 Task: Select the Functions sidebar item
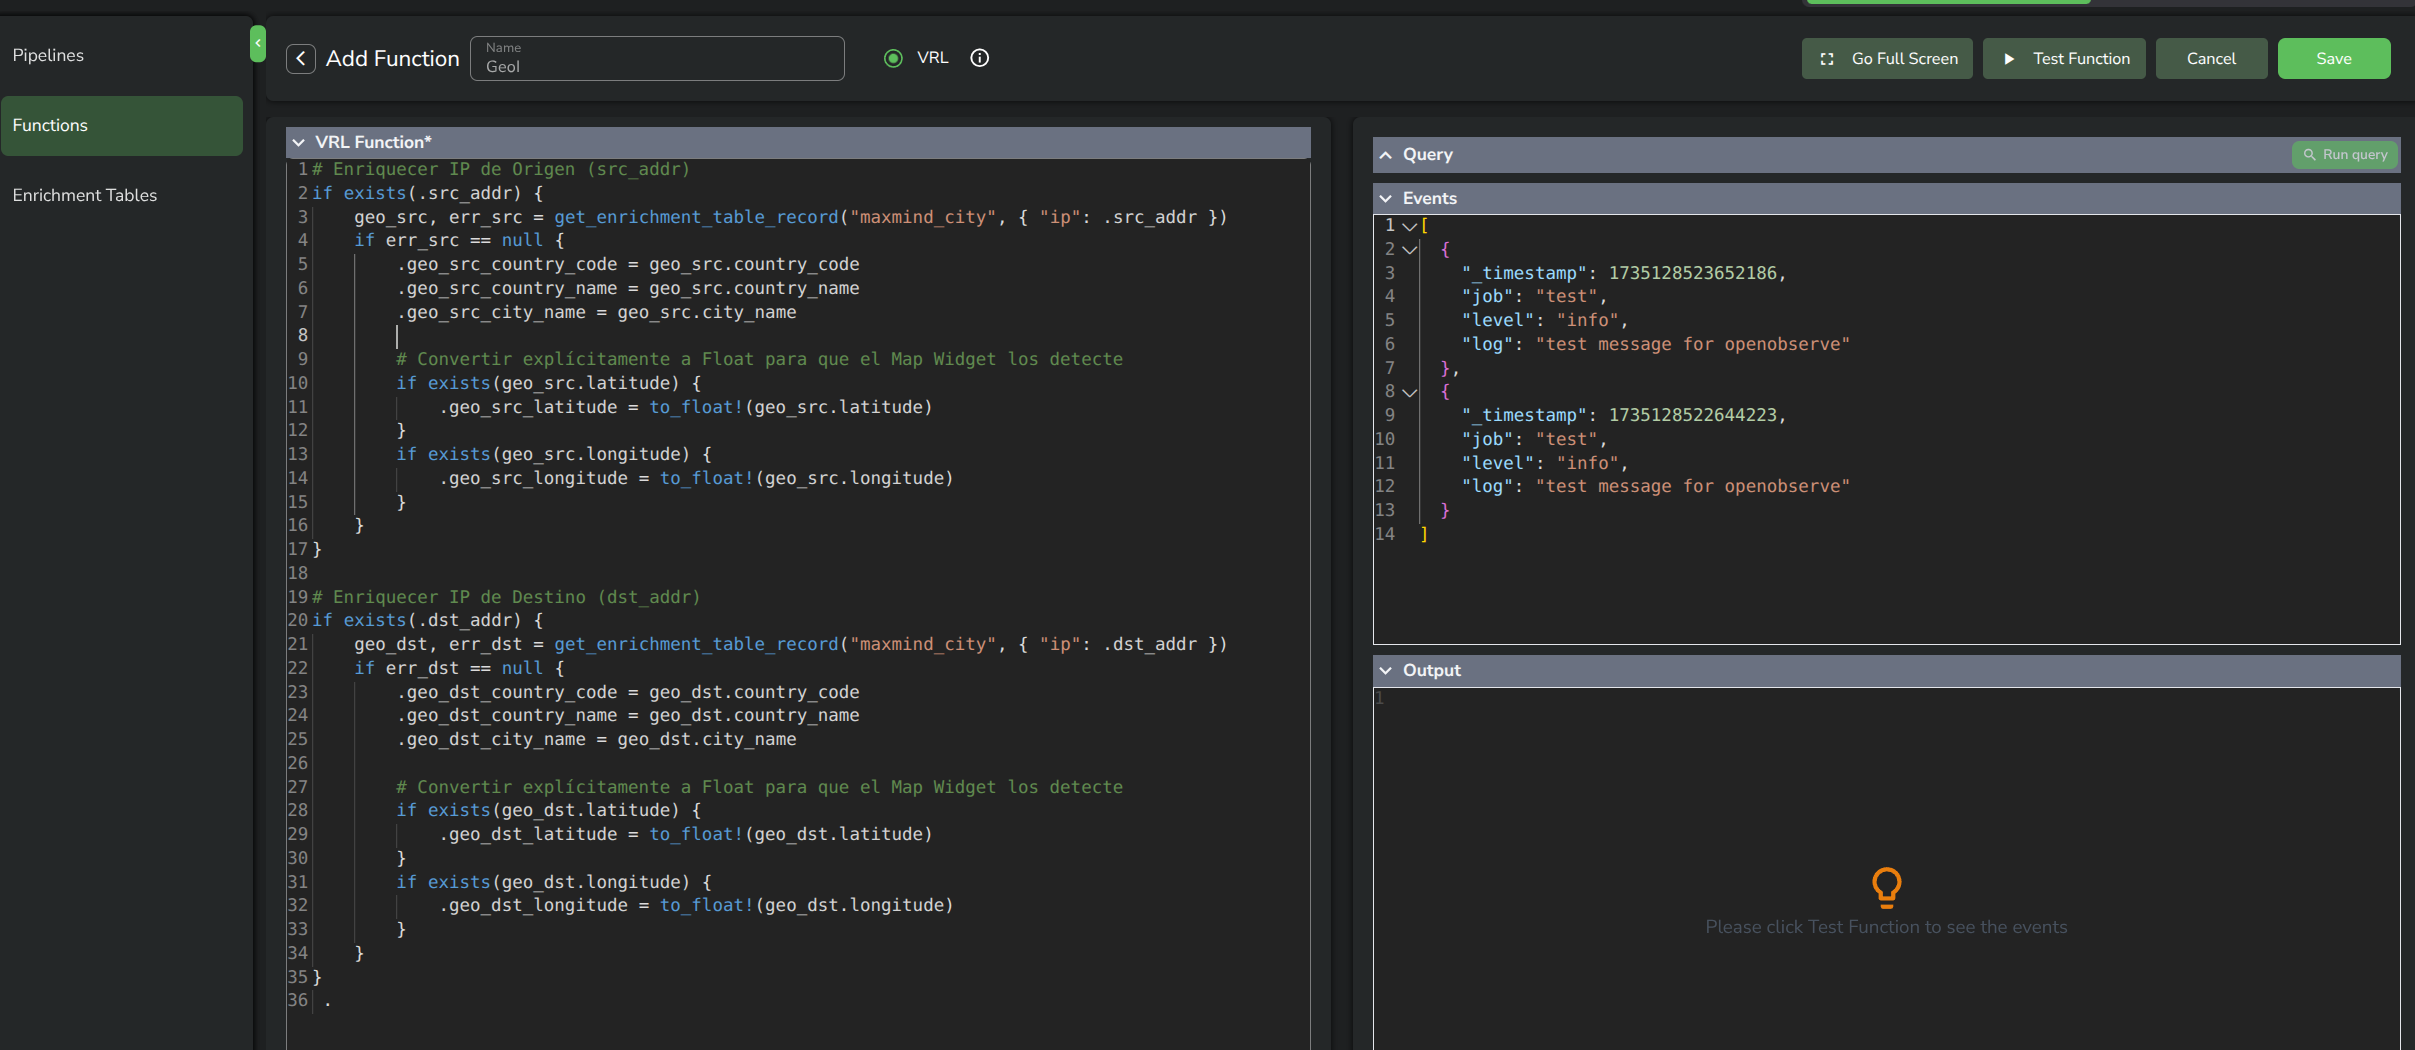click(122, 125)
